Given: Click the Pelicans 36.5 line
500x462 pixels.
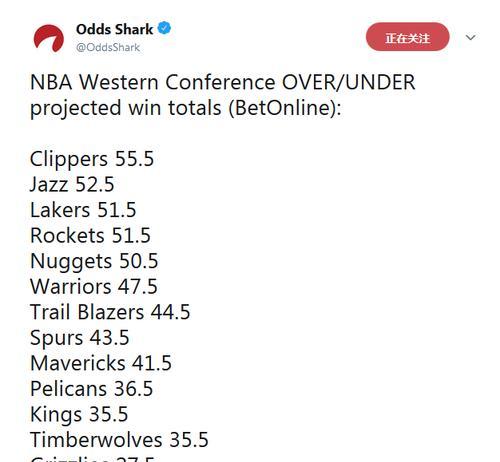Looking at the screenshot, I should [91, 389].
